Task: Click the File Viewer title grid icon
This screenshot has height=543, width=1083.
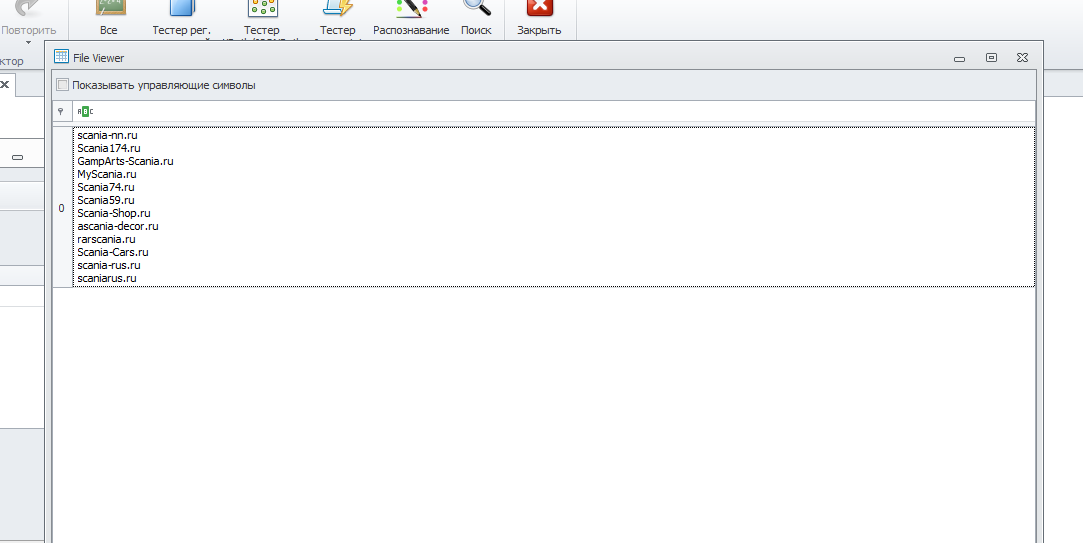Action: 61,57
